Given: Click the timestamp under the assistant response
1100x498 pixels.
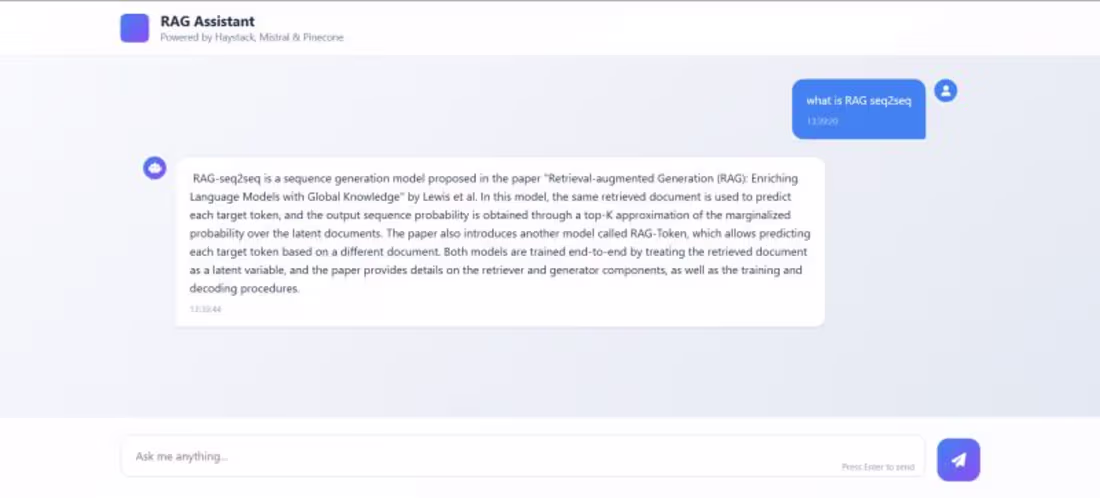Looking at the screenshot, I should click(x=206, y=309).
